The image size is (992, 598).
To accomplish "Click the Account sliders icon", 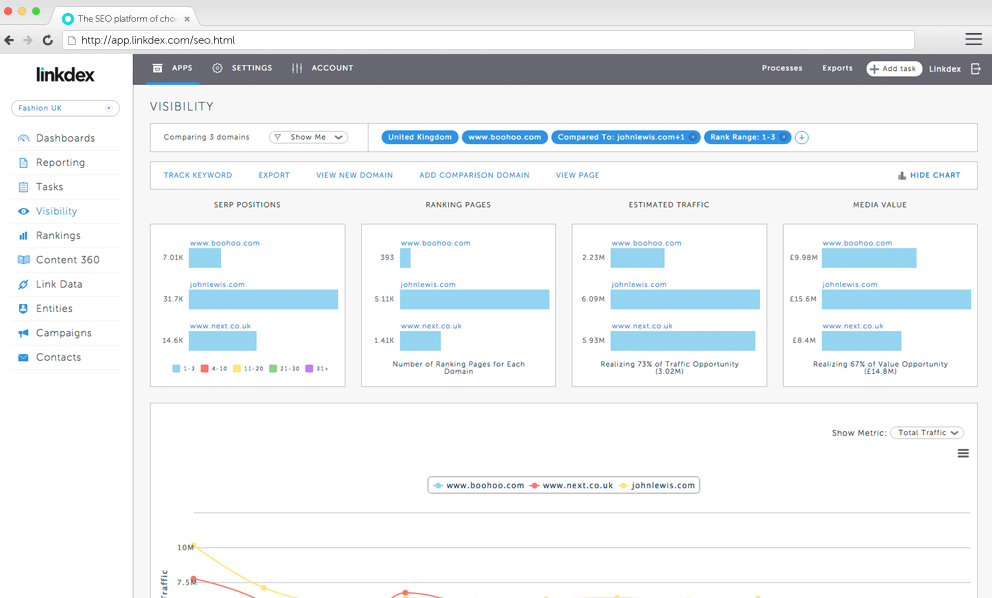I will pos(297,68).
